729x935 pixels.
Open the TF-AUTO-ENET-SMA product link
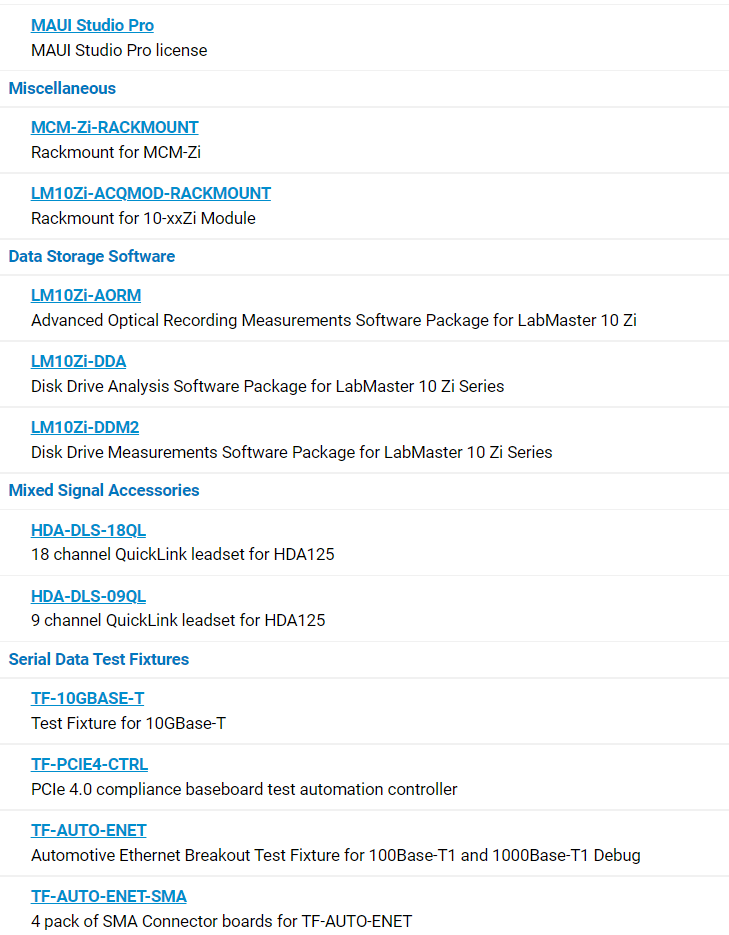click(x=109, y=896)
